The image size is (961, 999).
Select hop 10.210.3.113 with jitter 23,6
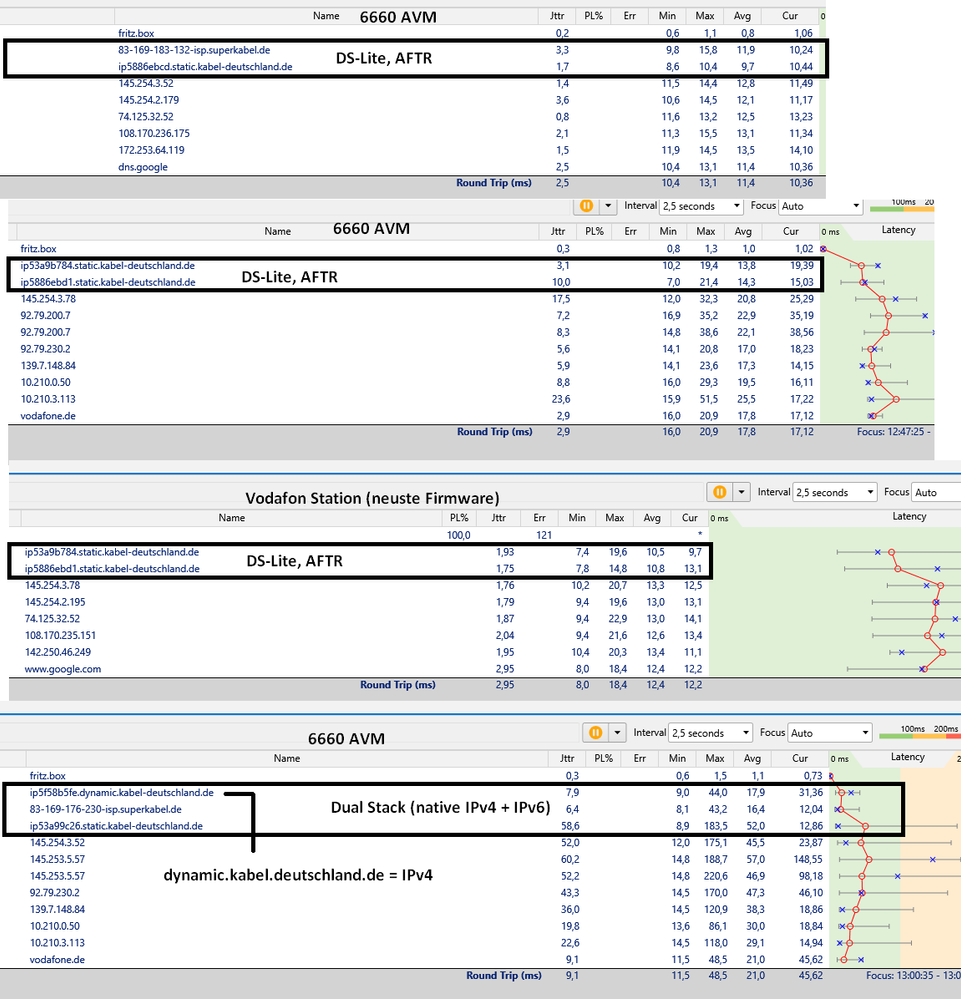pyautogui.click(x=48, y=399)
